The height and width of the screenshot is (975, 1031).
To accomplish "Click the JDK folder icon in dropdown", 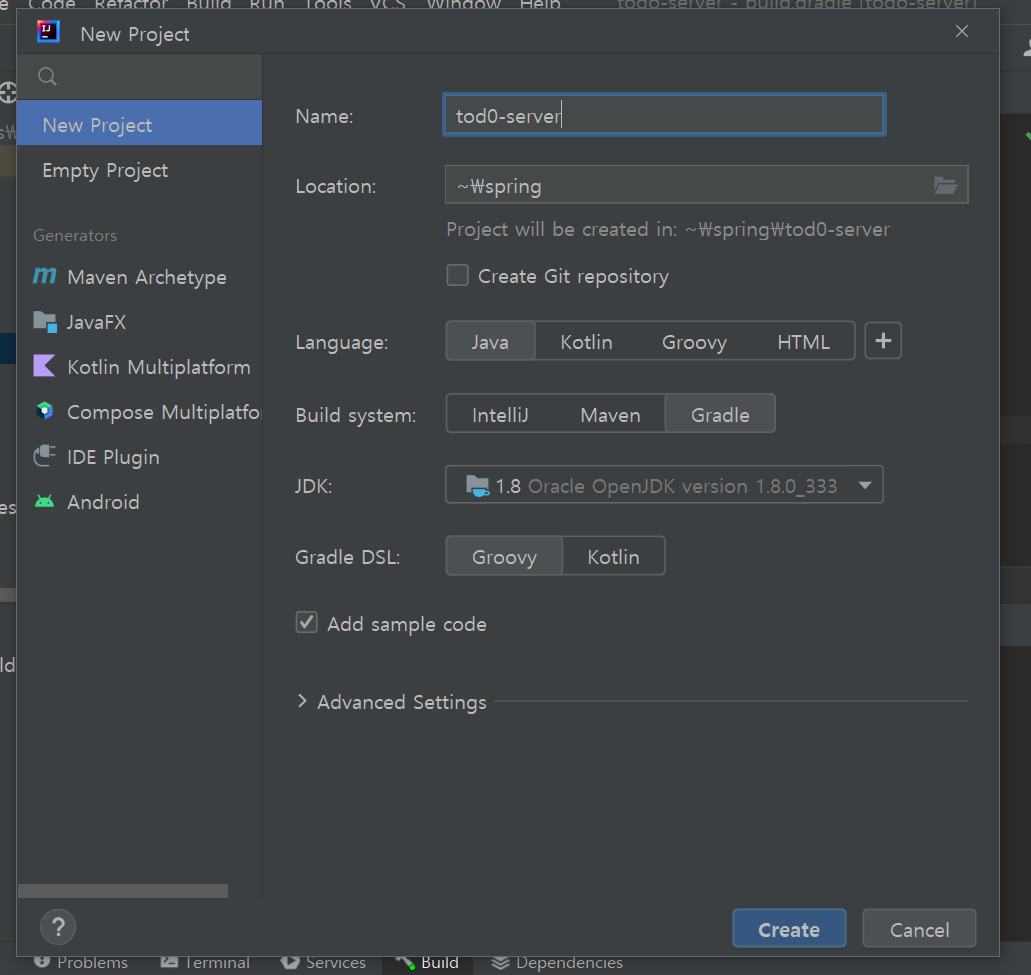I will point(477,486).
